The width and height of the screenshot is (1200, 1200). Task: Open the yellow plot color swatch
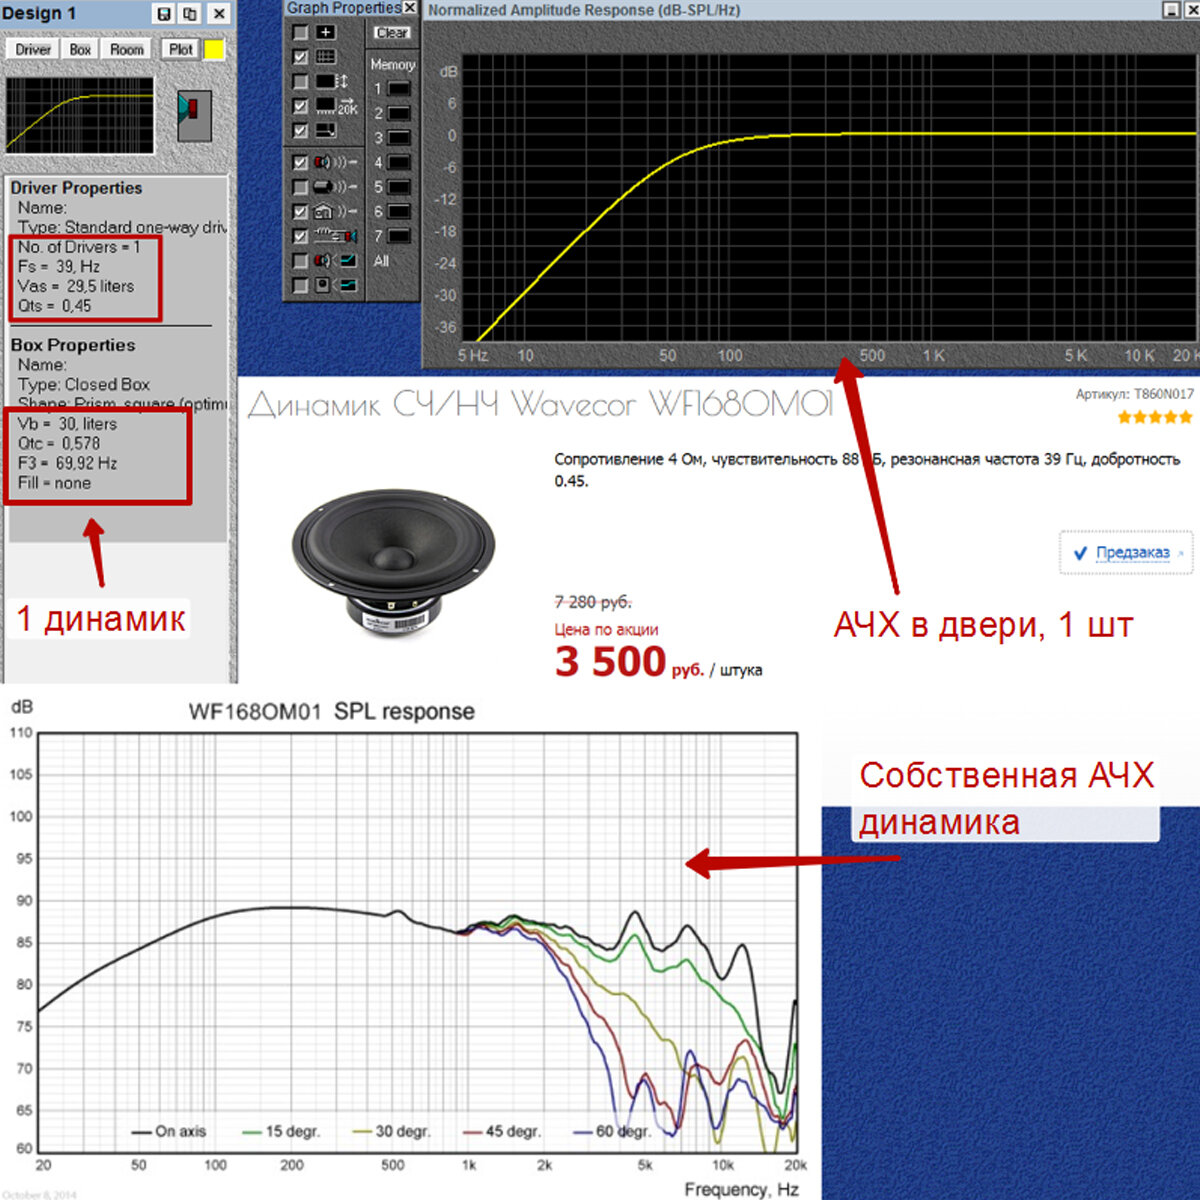coord(214,49)
